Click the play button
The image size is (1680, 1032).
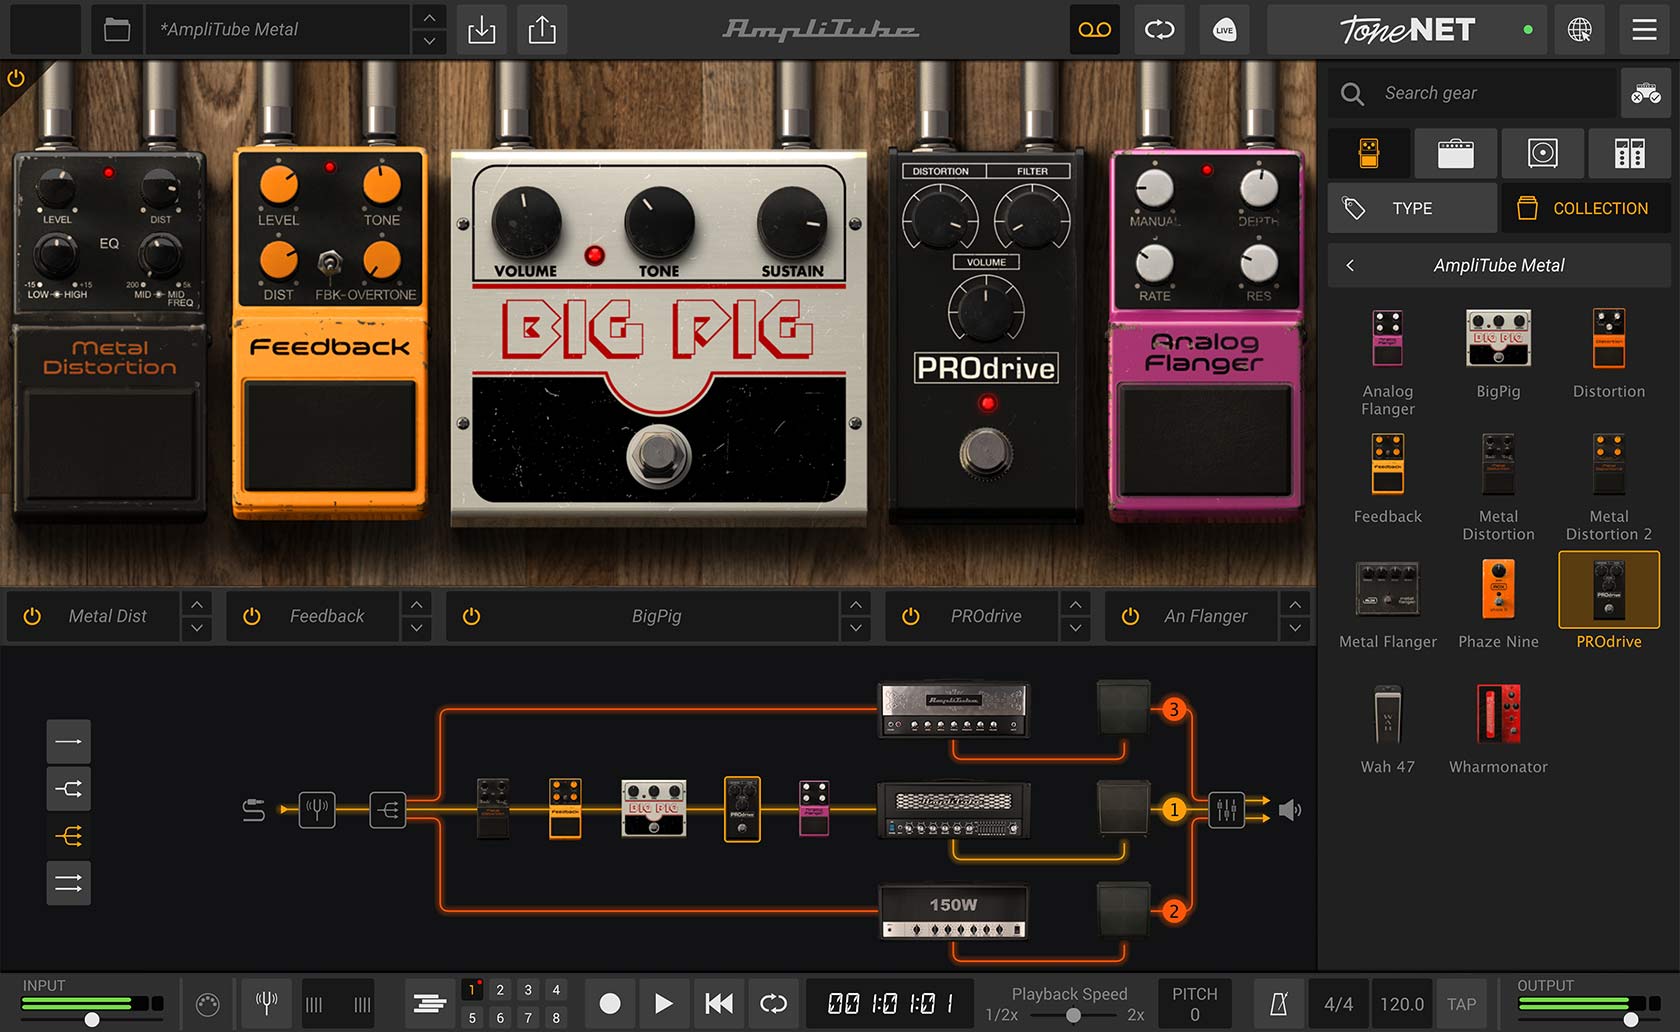[x=663, y=1003]
